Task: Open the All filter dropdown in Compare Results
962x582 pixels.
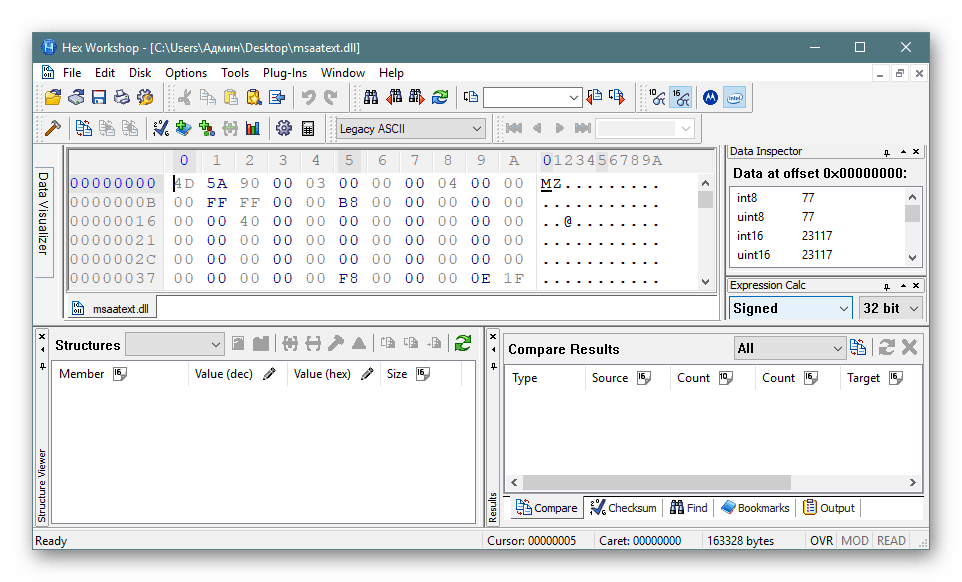Action: pyautogui.click(x=790, y=348)
